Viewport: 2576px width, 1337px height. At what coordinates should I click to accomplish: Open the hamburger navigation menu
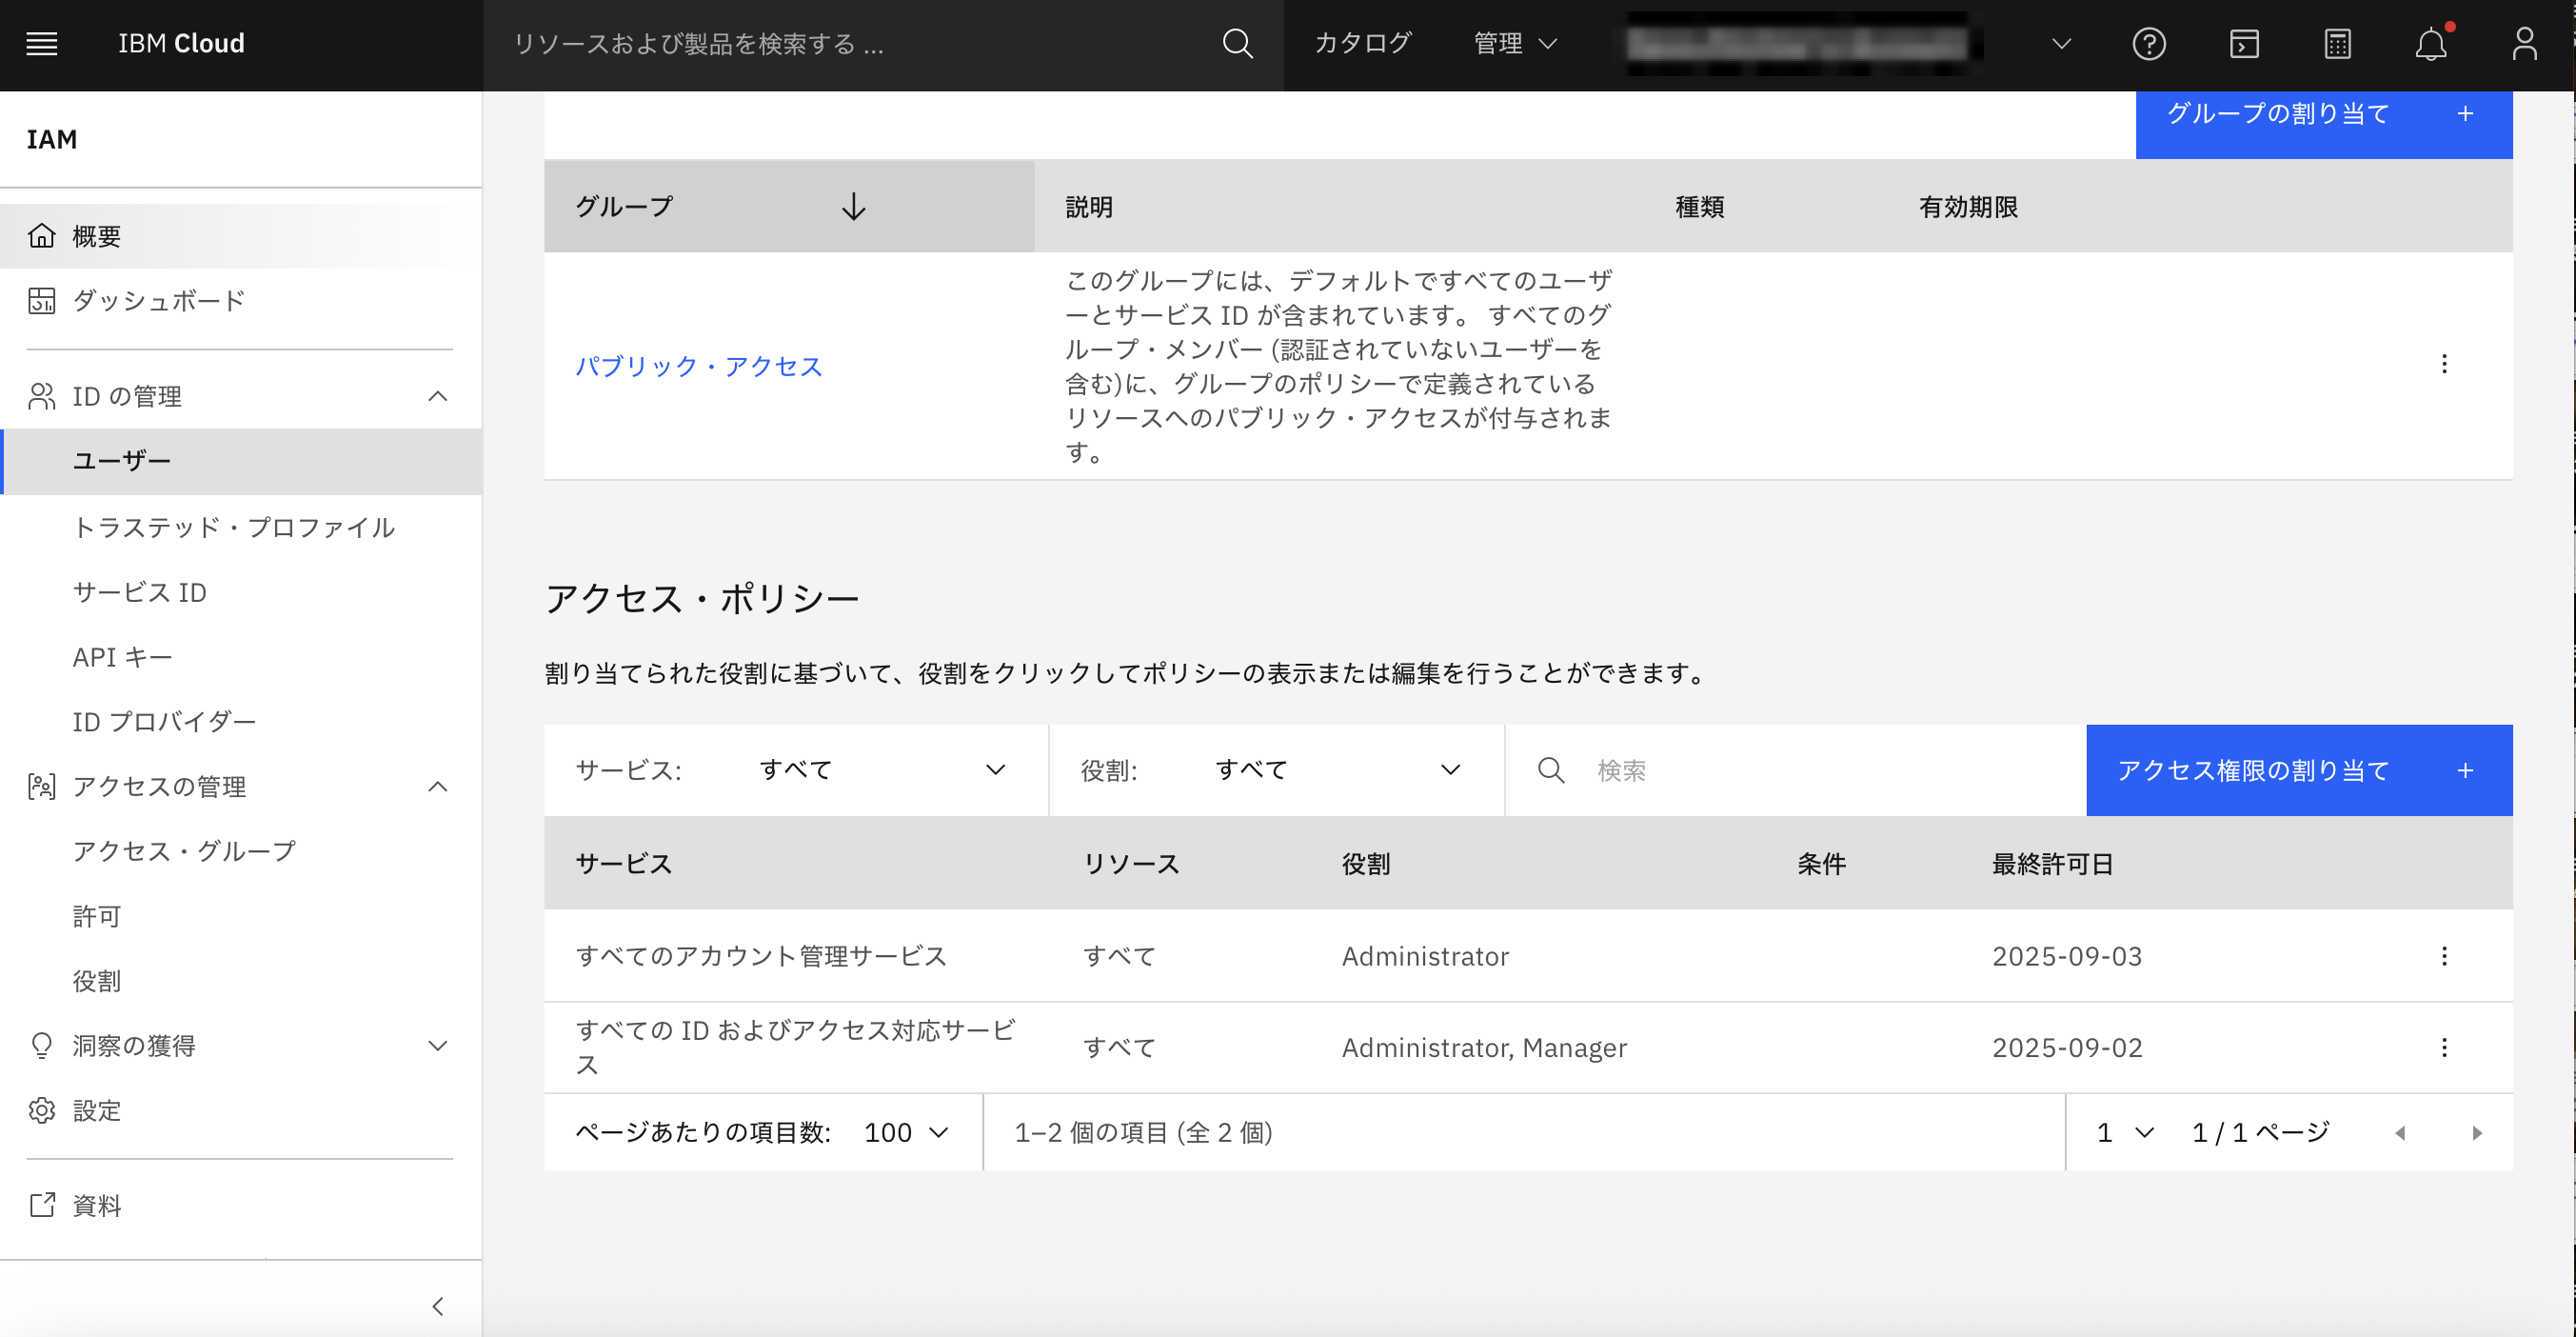tap(42, 44)
